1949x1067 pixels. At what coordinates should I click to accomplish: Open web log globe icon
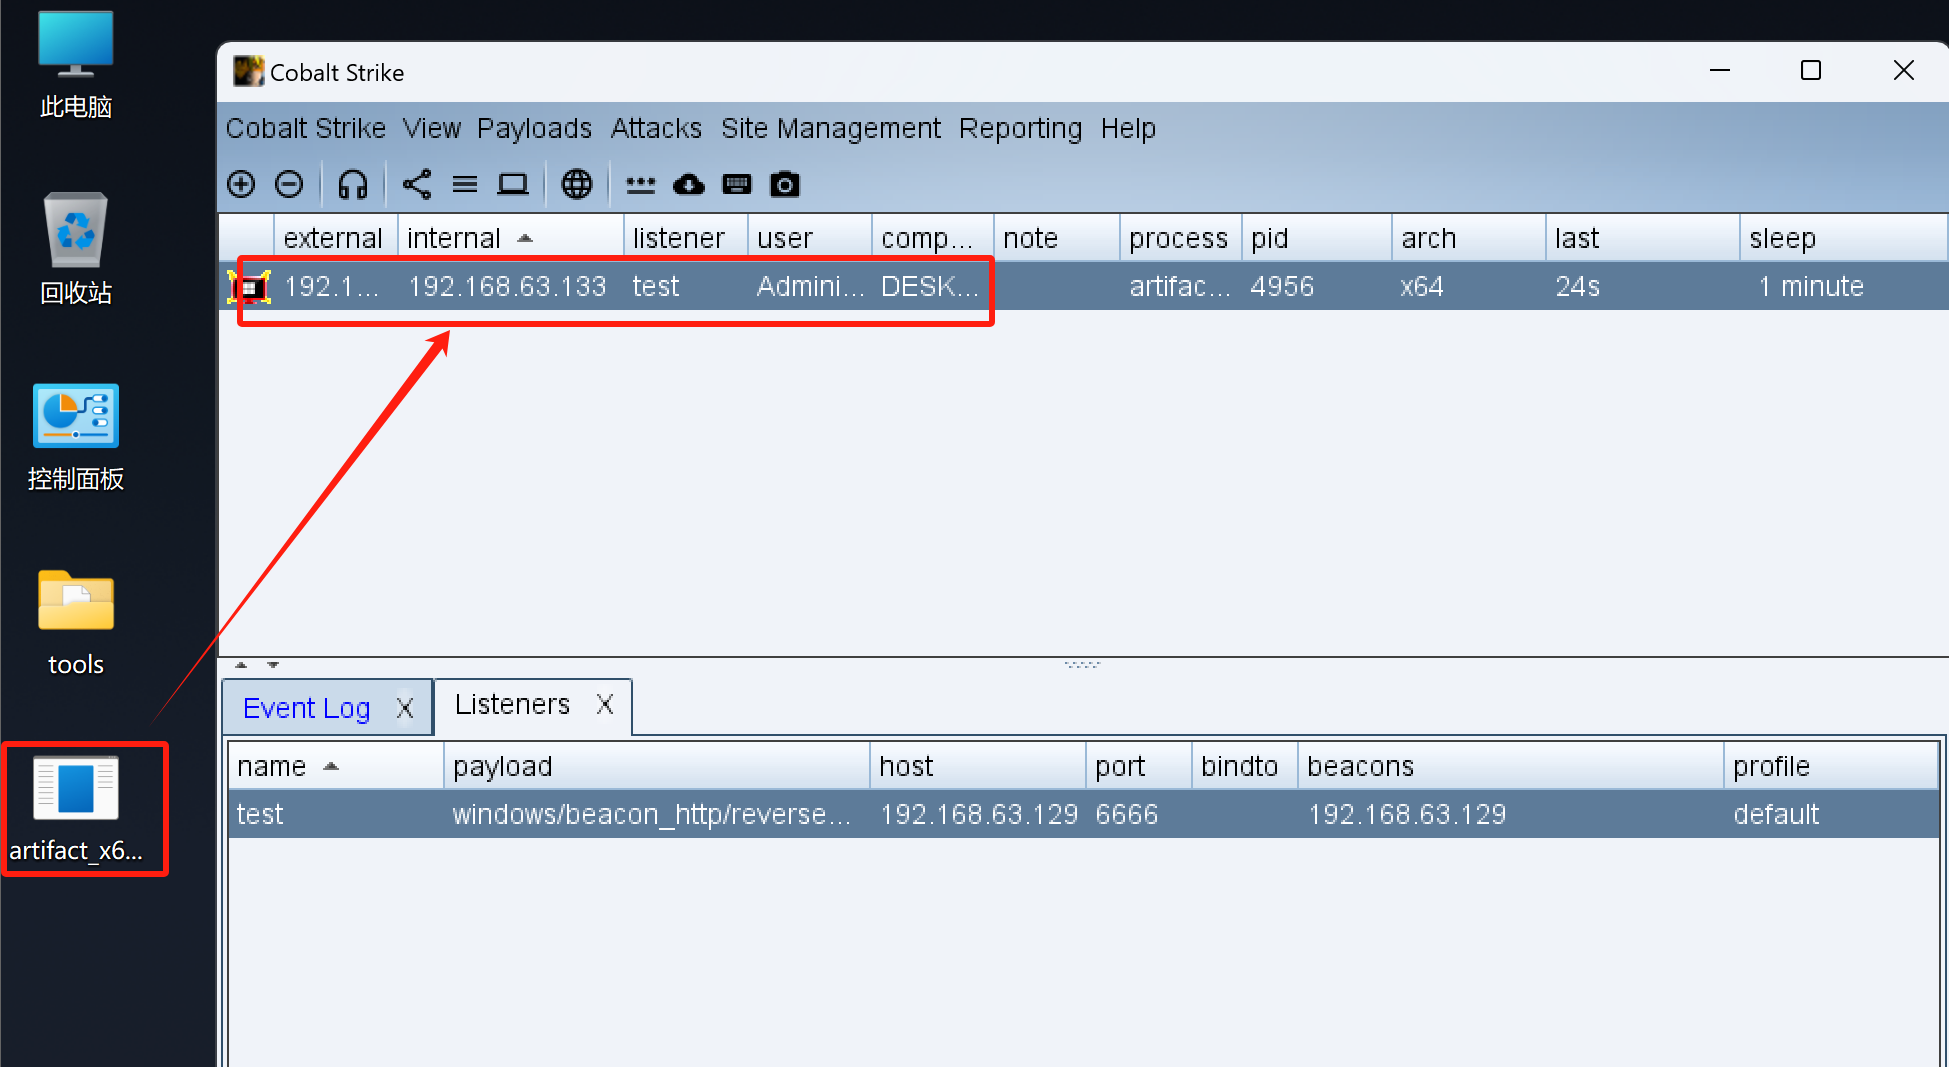[577, 184]
